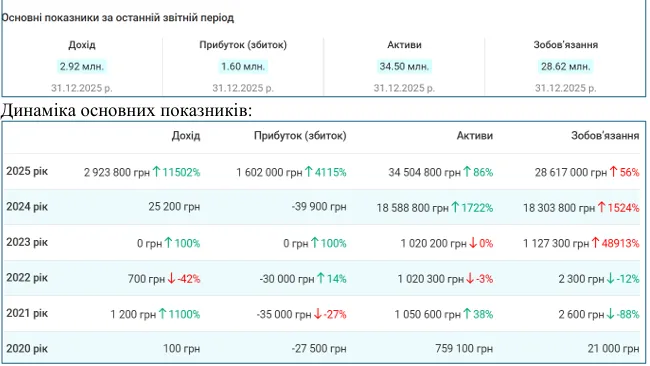
Task: Click the green up arrow beside 1100%
Action: [x=162, y=314]
